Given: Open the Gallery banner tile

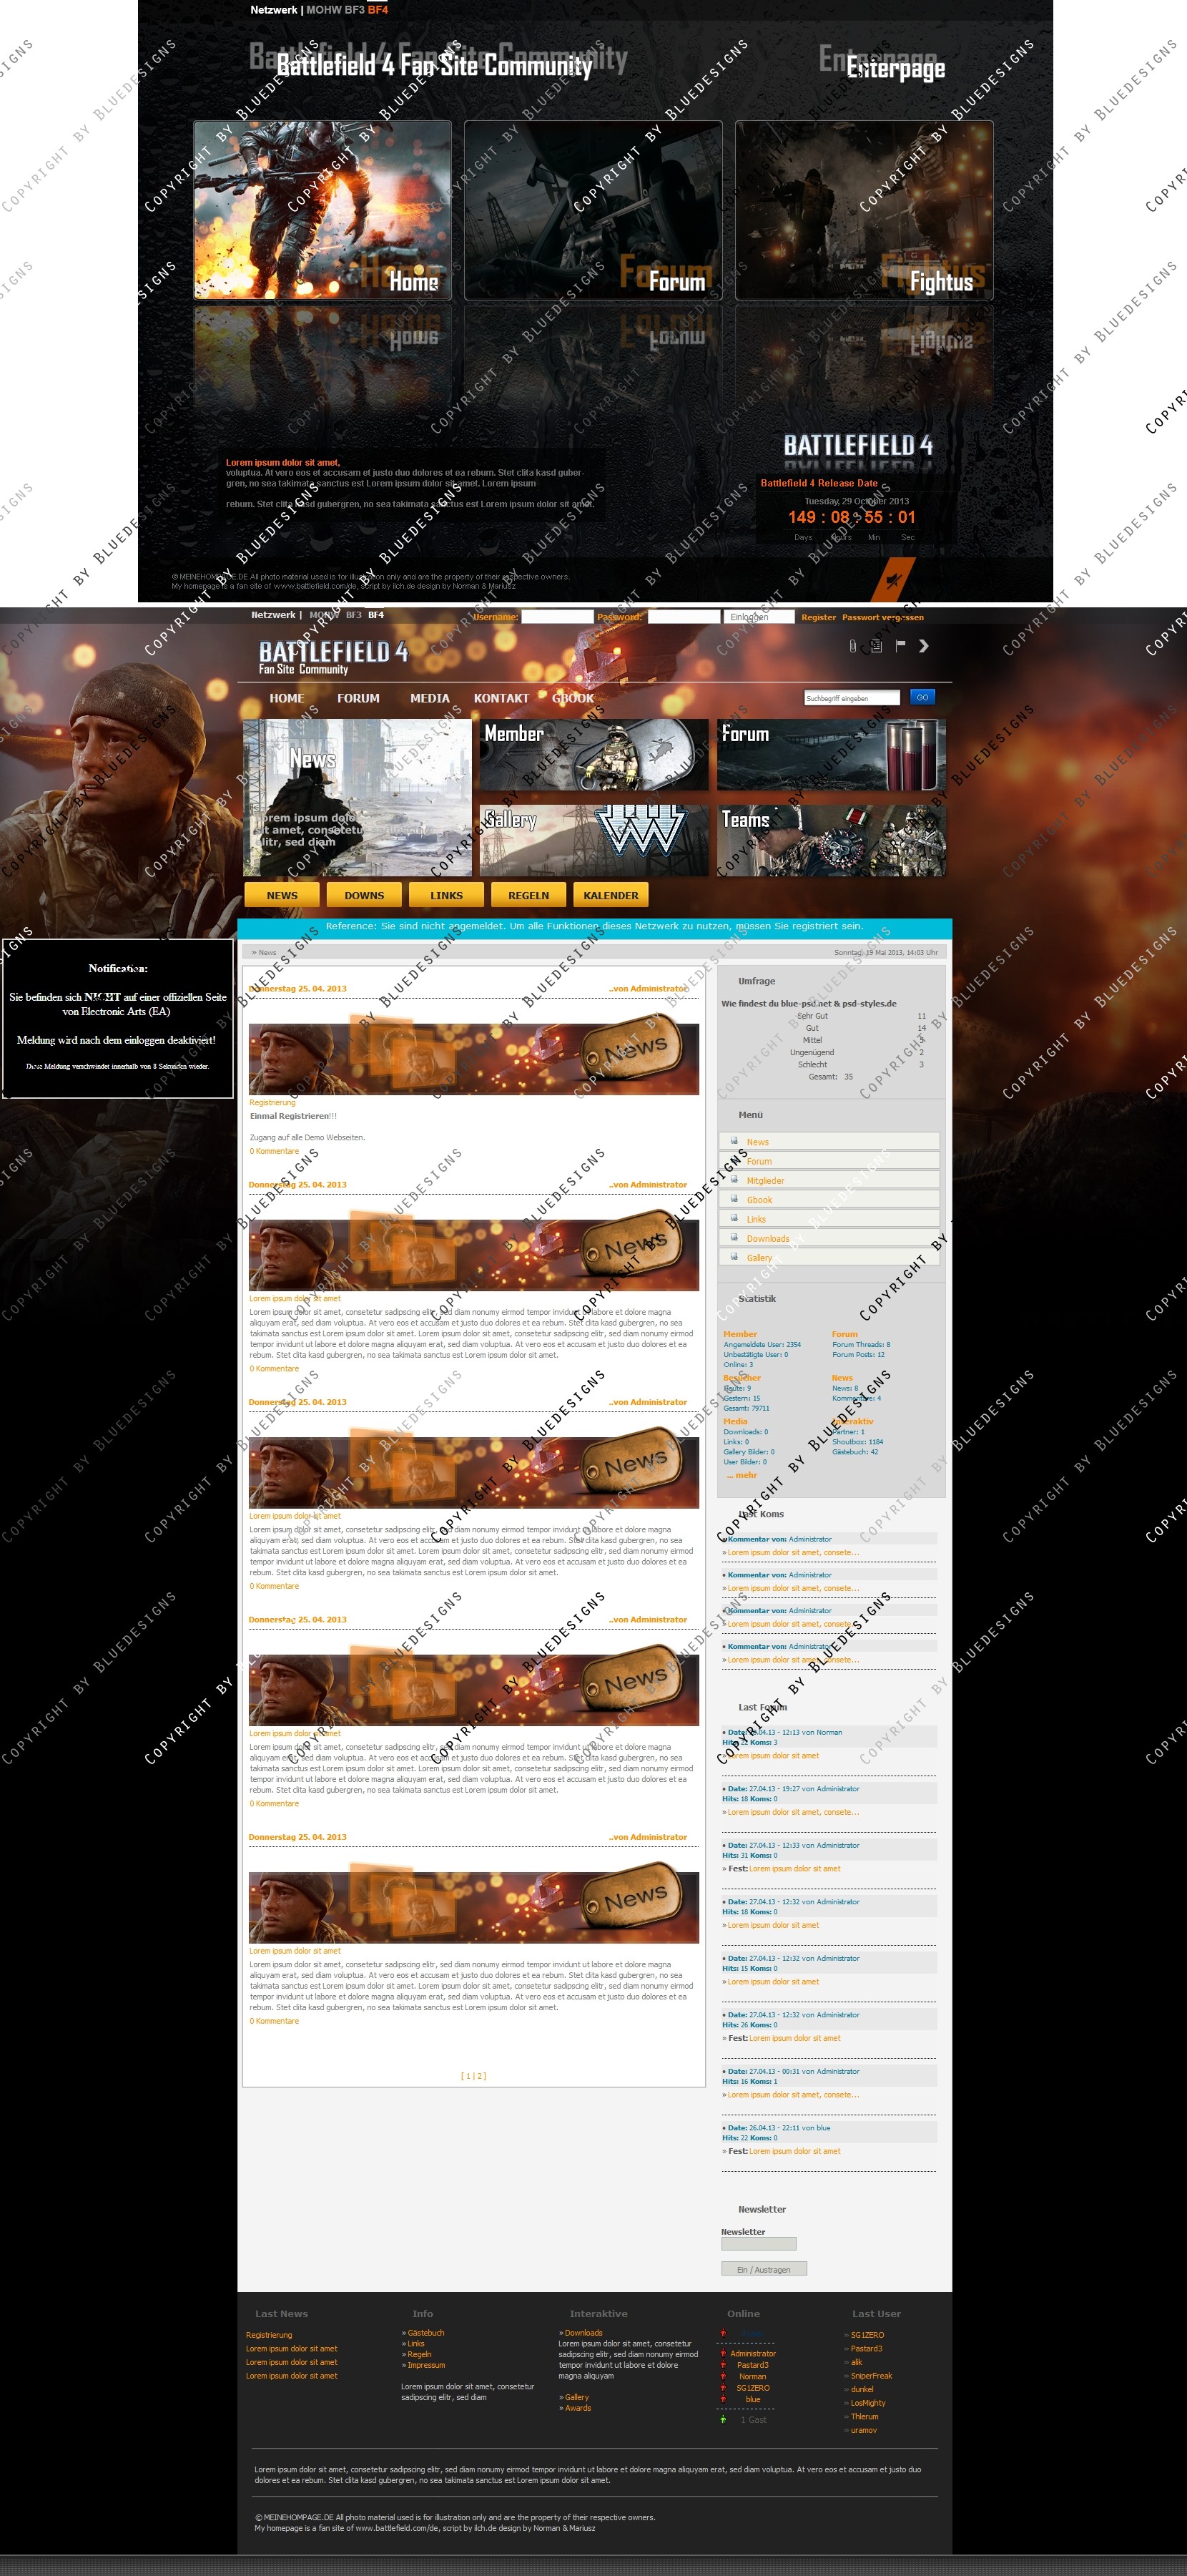Looking at the screenshot, I should [594, 841].
